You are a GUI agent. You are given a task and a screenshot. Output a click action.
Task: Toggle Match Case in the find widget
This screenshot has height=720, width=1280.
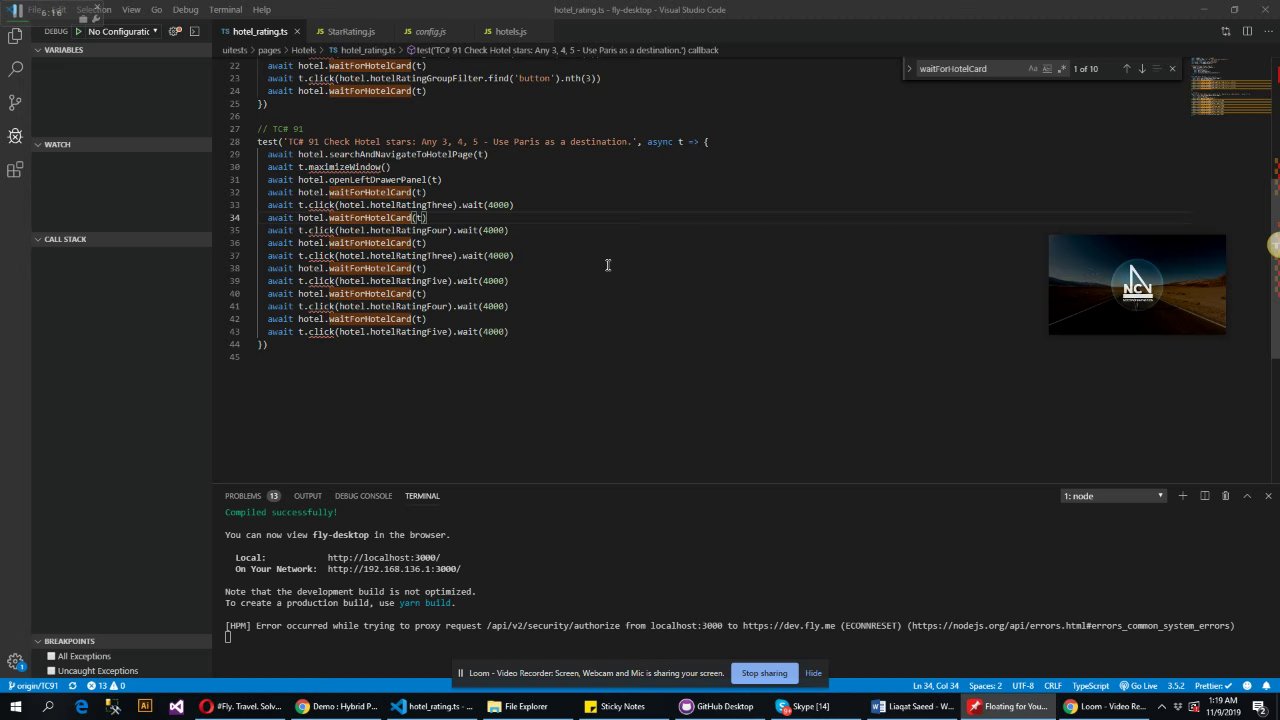coord(1033,69)
